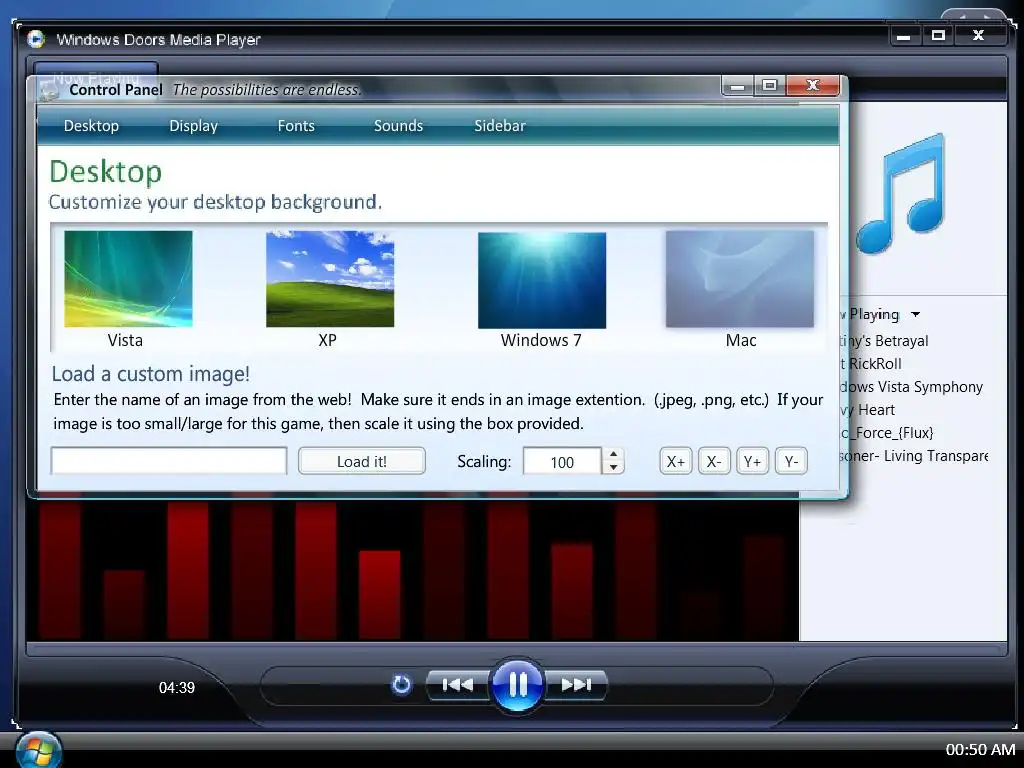
Task: Choose the Mac wallpaper thumbnail
Action: pos(740,279)
